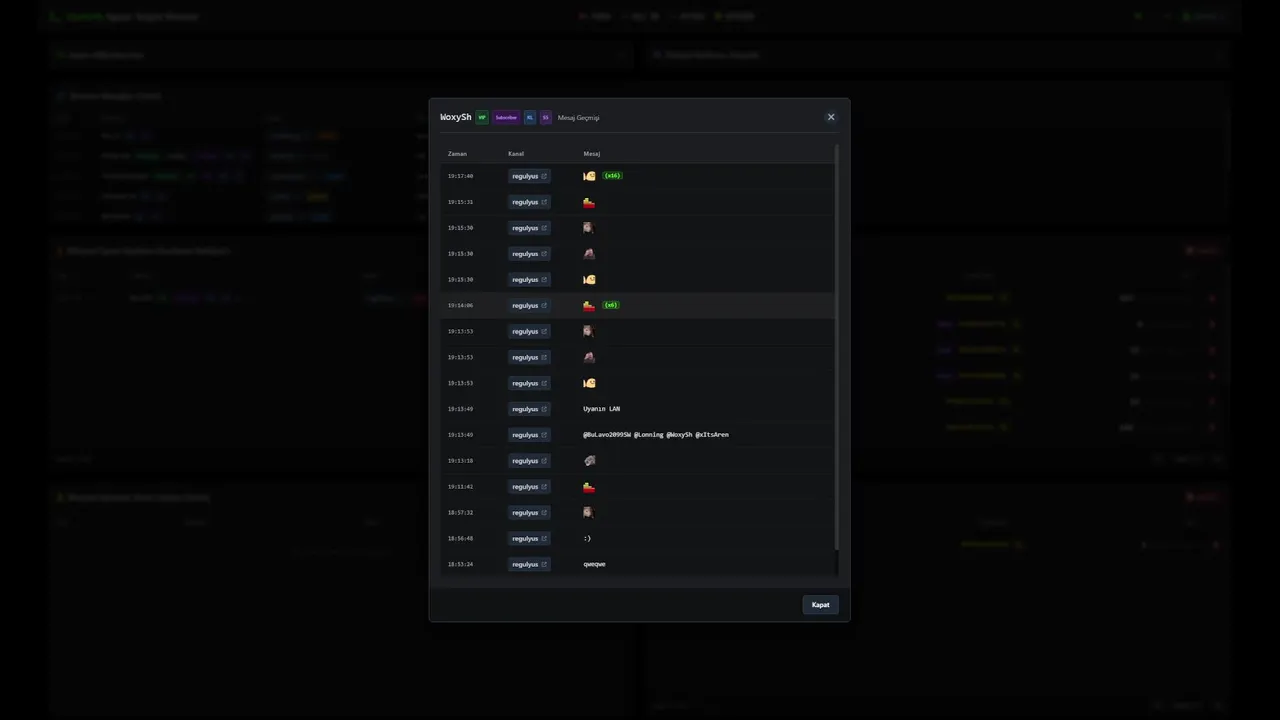Click the Kapat button
The image size is (1280, 720).
(820, 604)
